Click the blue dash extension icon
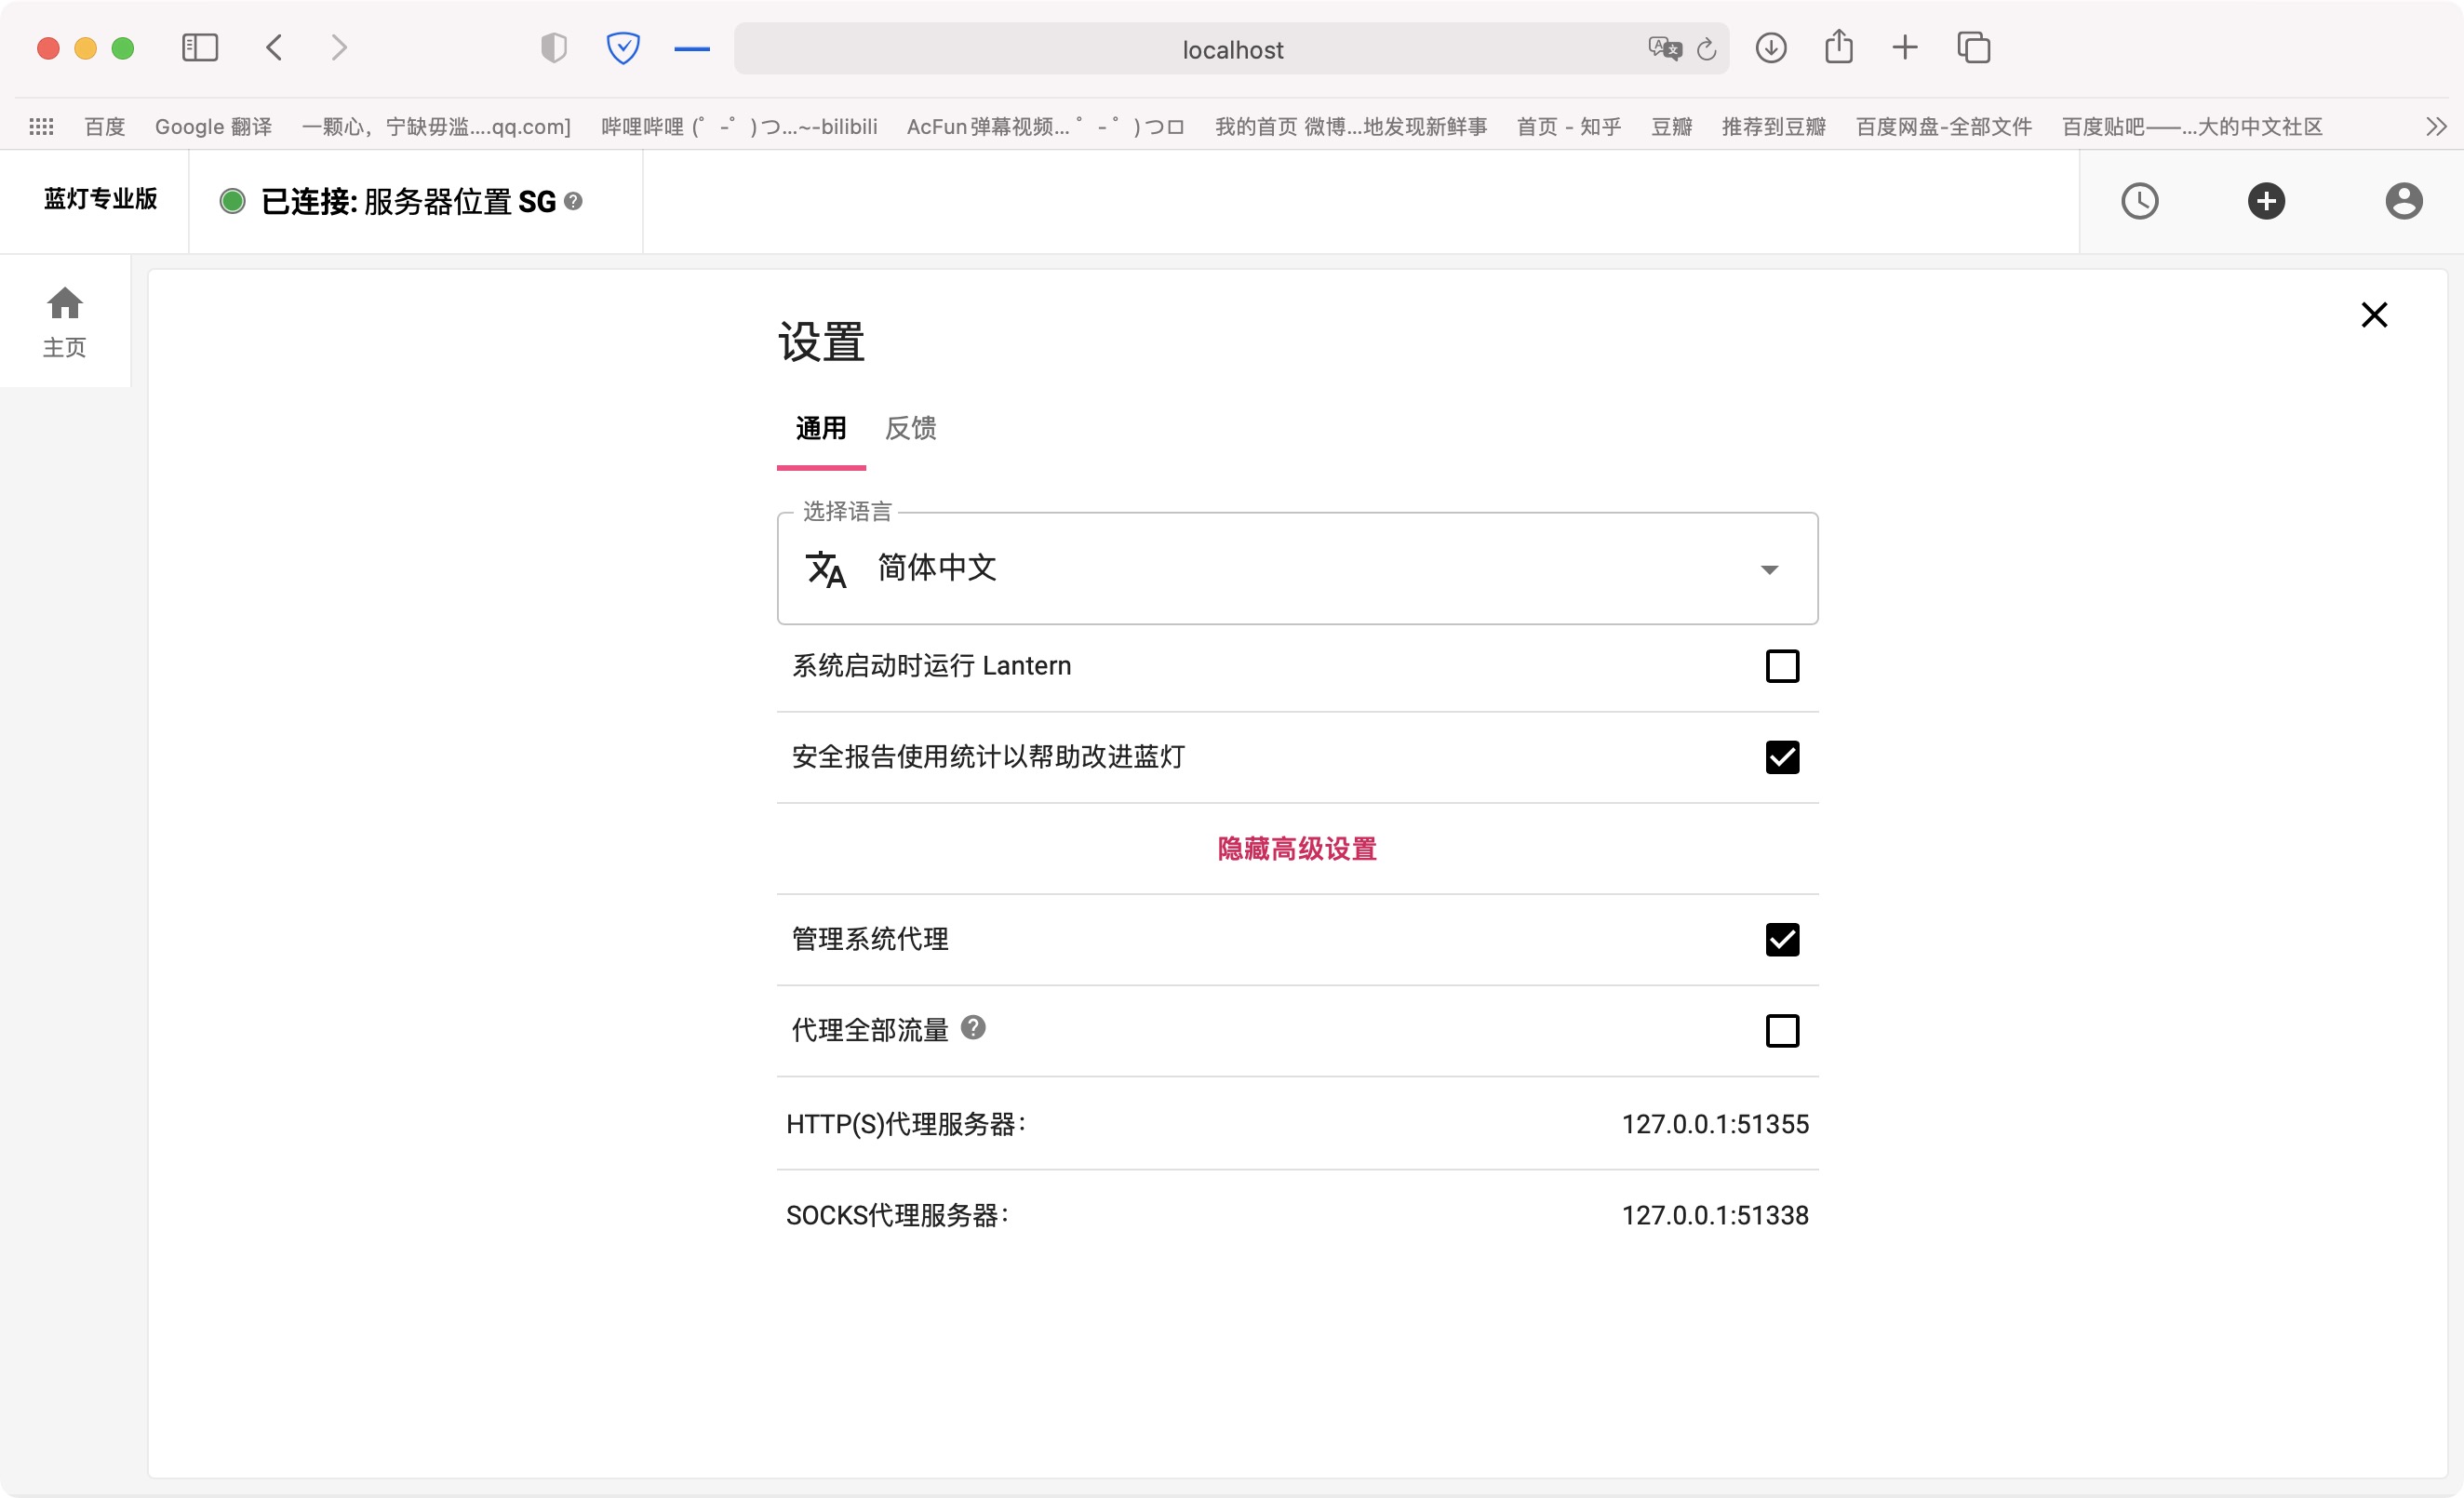This screenshot has height=1498, width=2464. click(x=692, y=48)
